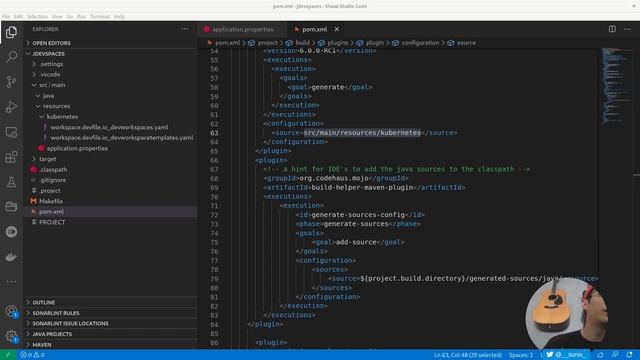Click the thumbs-up icon in status bar
This screenshot has width=640, height=360.
click(600, 355)
